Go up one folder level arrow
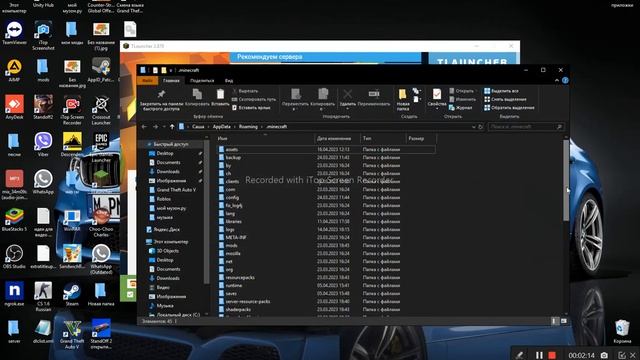 point(172,127)
